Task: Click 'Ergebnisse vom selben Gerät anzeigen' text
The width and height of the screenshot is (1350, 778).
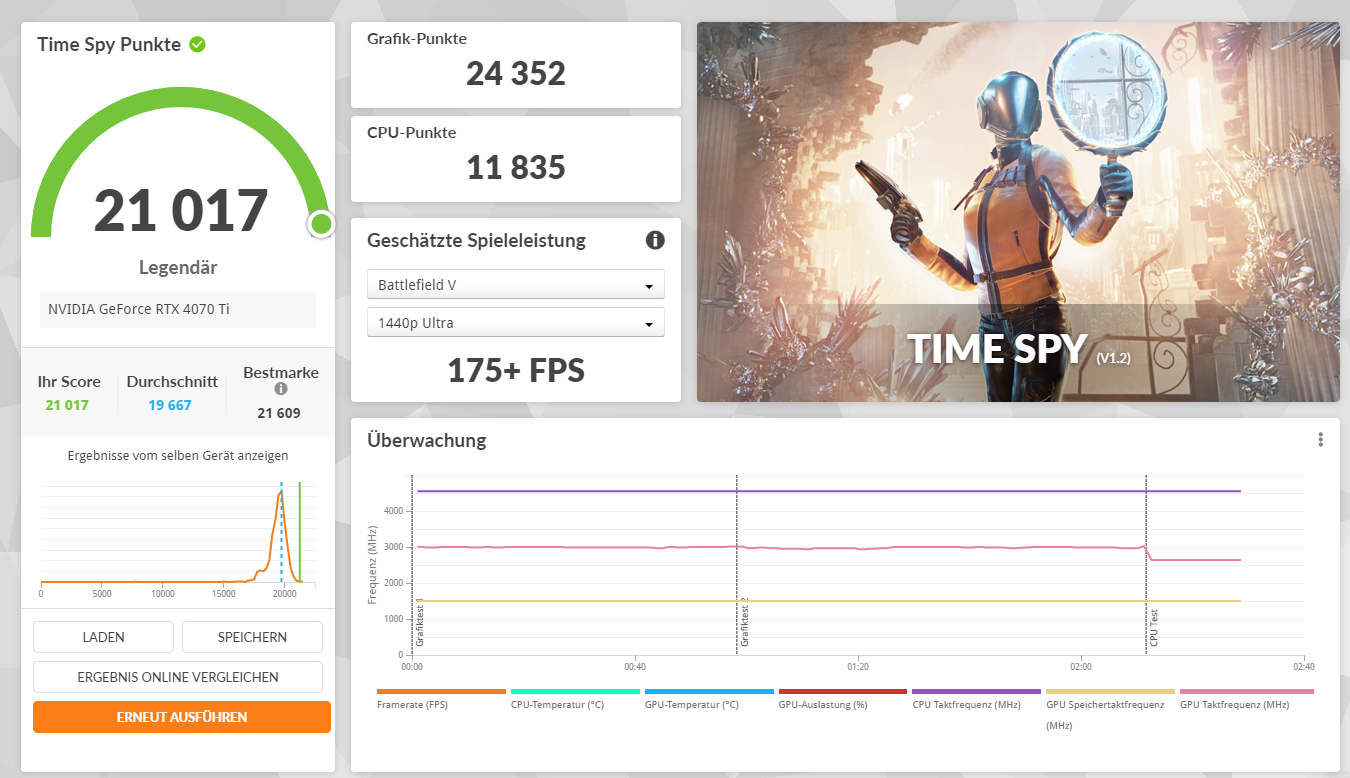Action: (x=178, y=455)
